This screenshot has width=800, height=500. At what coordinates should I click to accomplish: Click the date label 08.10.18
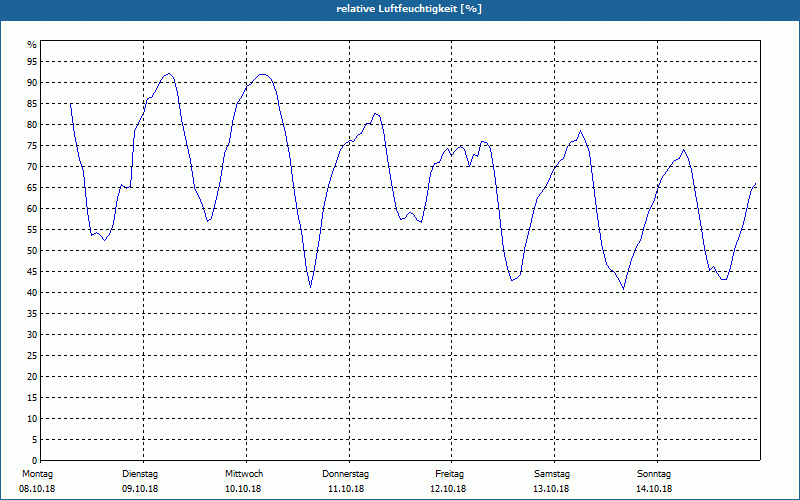[x=37, y=489]
